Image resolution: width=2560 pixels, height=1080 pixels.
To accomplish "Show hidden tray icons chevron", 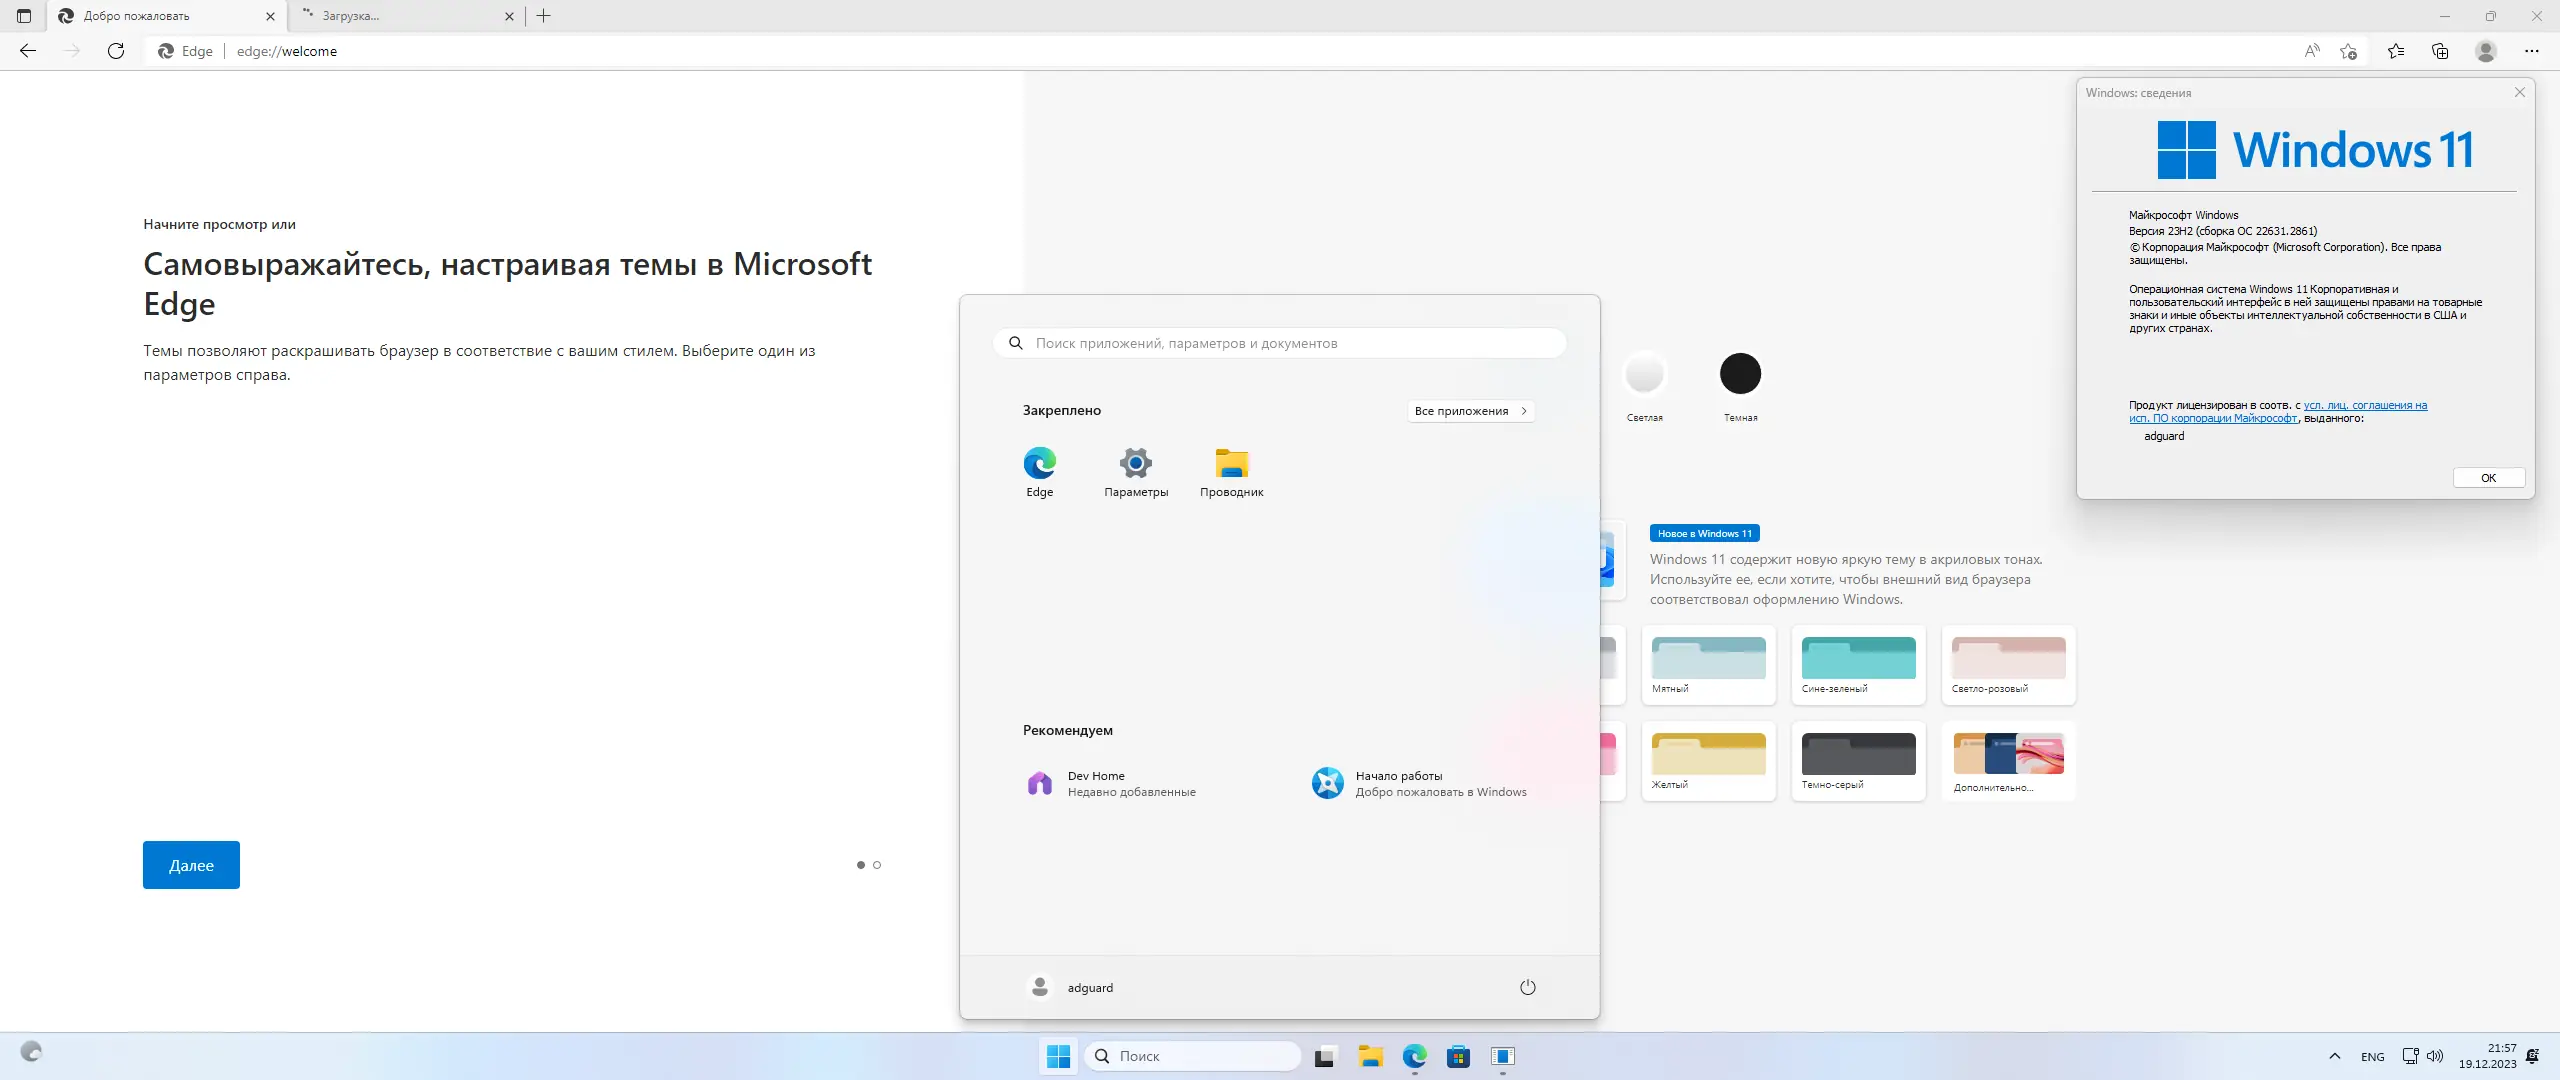I will coord(2335,1056).
